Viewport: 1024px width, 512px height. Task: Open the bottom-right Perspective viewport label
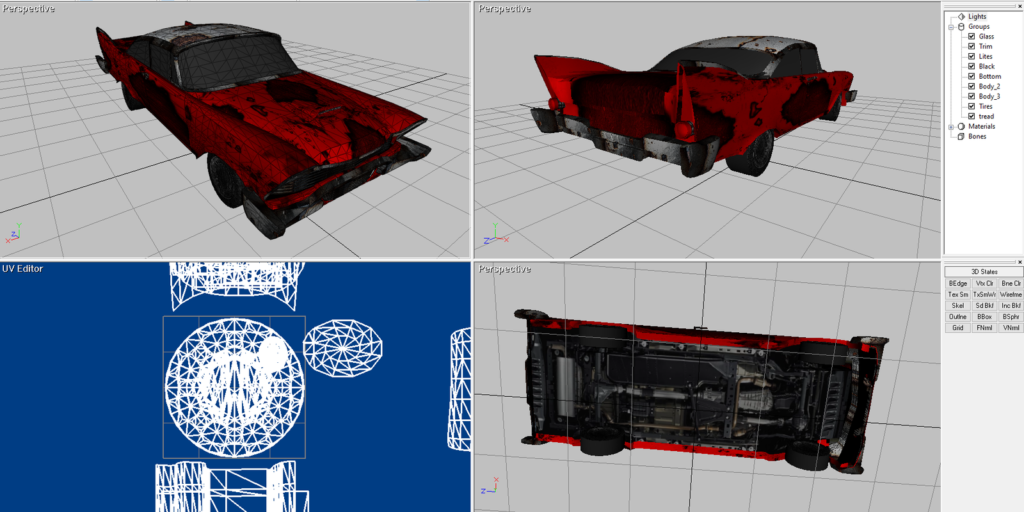(x=504, y=269)
